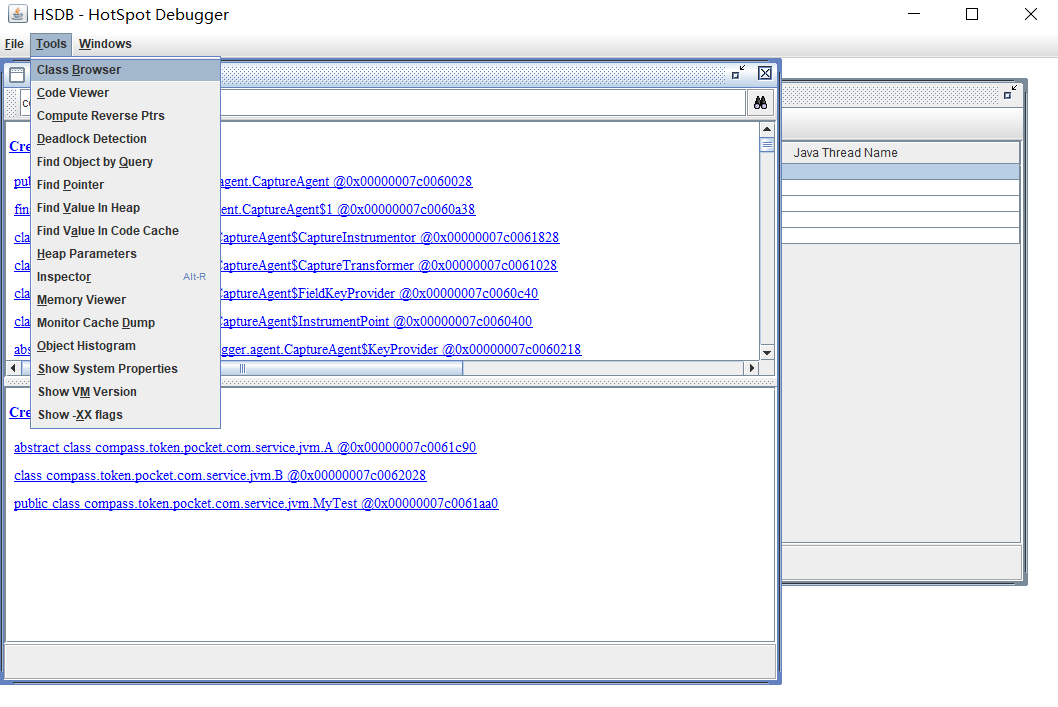Maximize the Class Browser internal window
The height and width of the screenshot is (707, 1058).
(738, 73)
